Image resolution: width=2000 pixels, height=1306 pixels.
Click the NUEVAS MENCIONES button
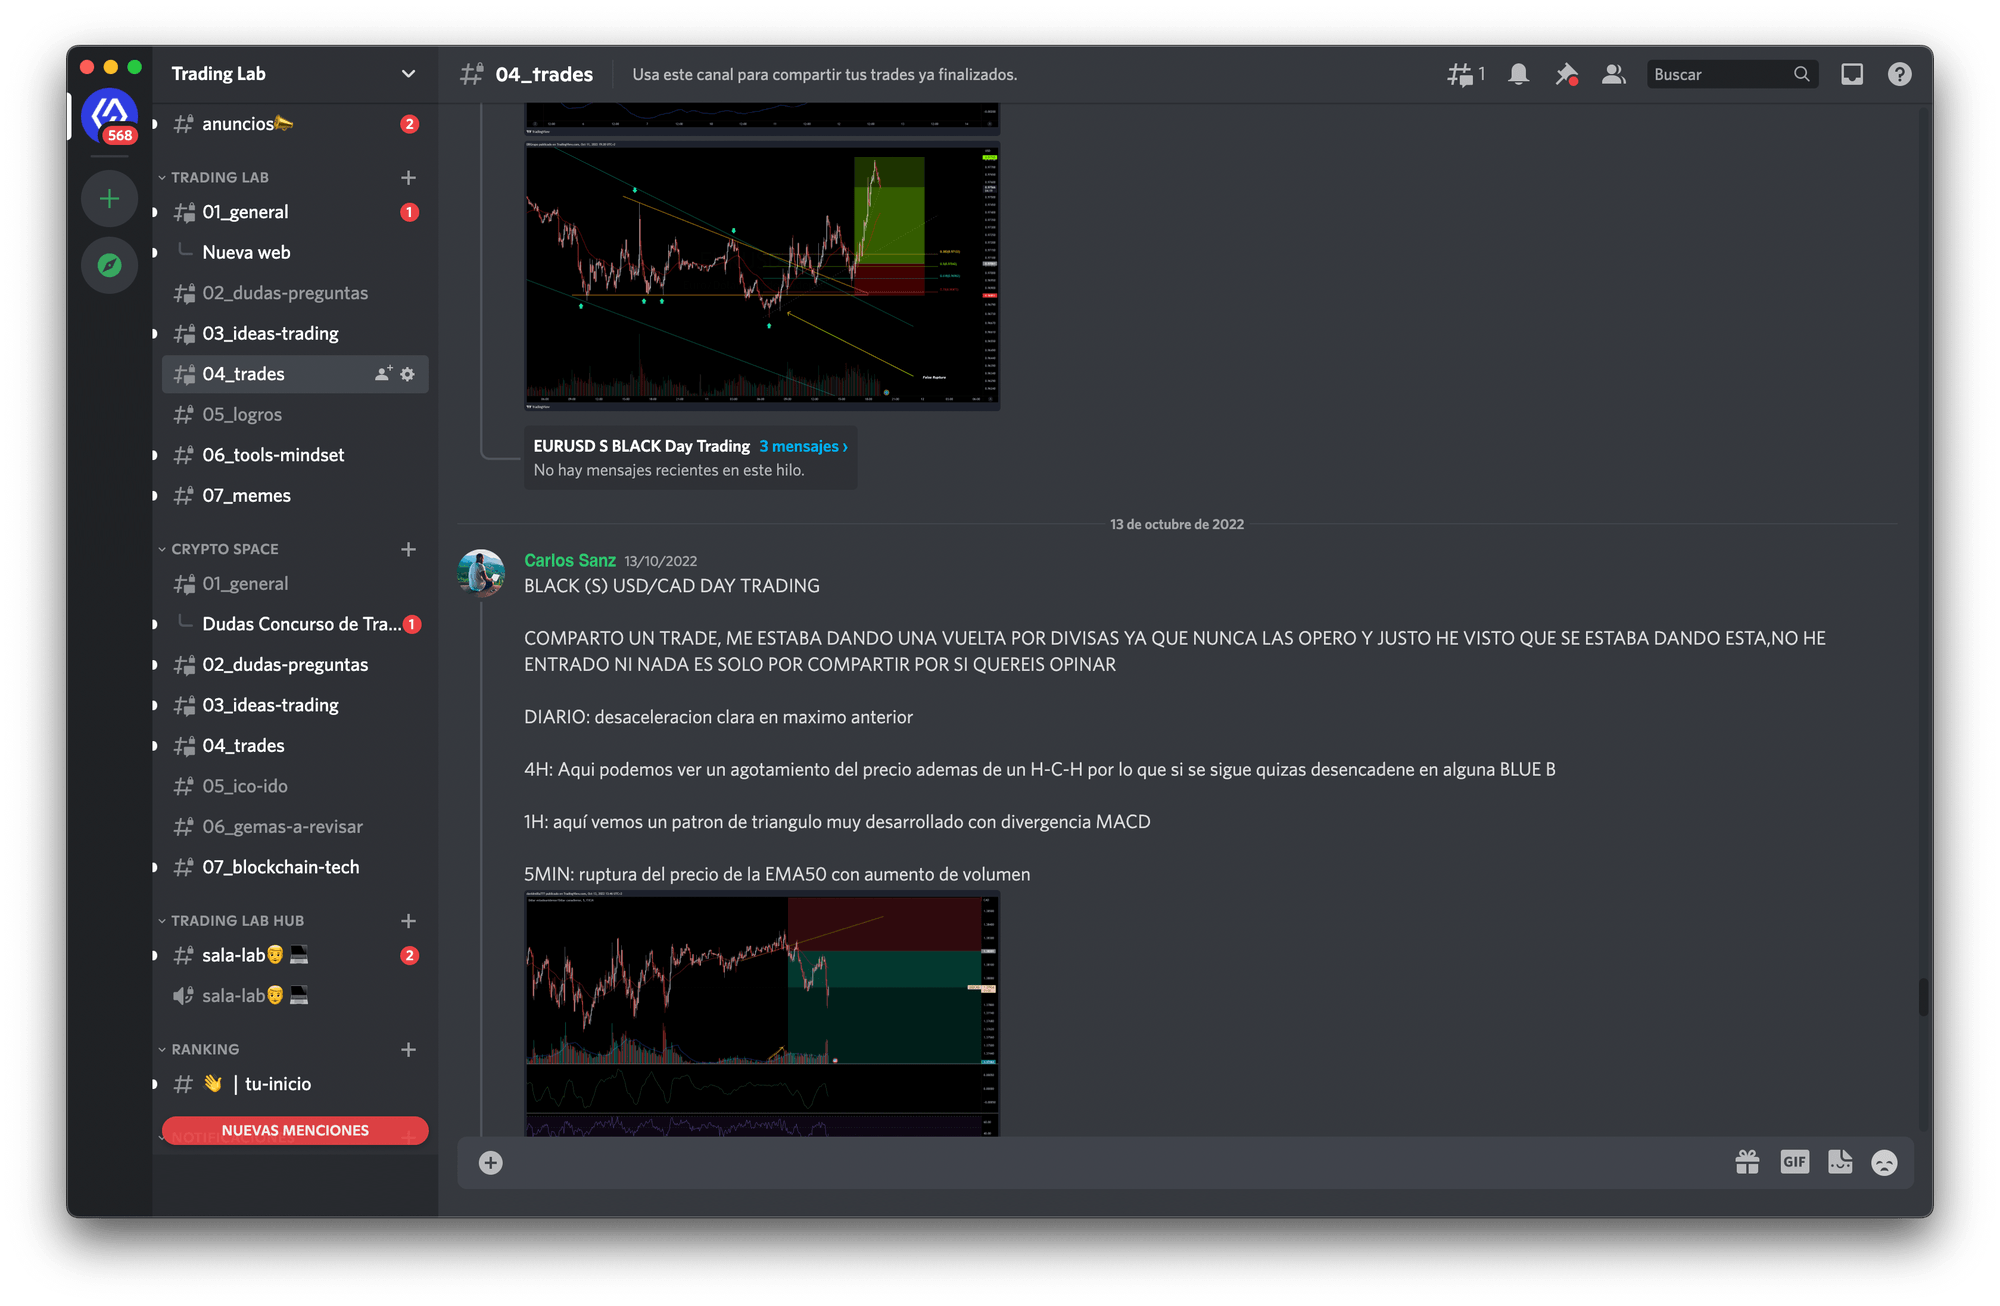point(294,1130)
